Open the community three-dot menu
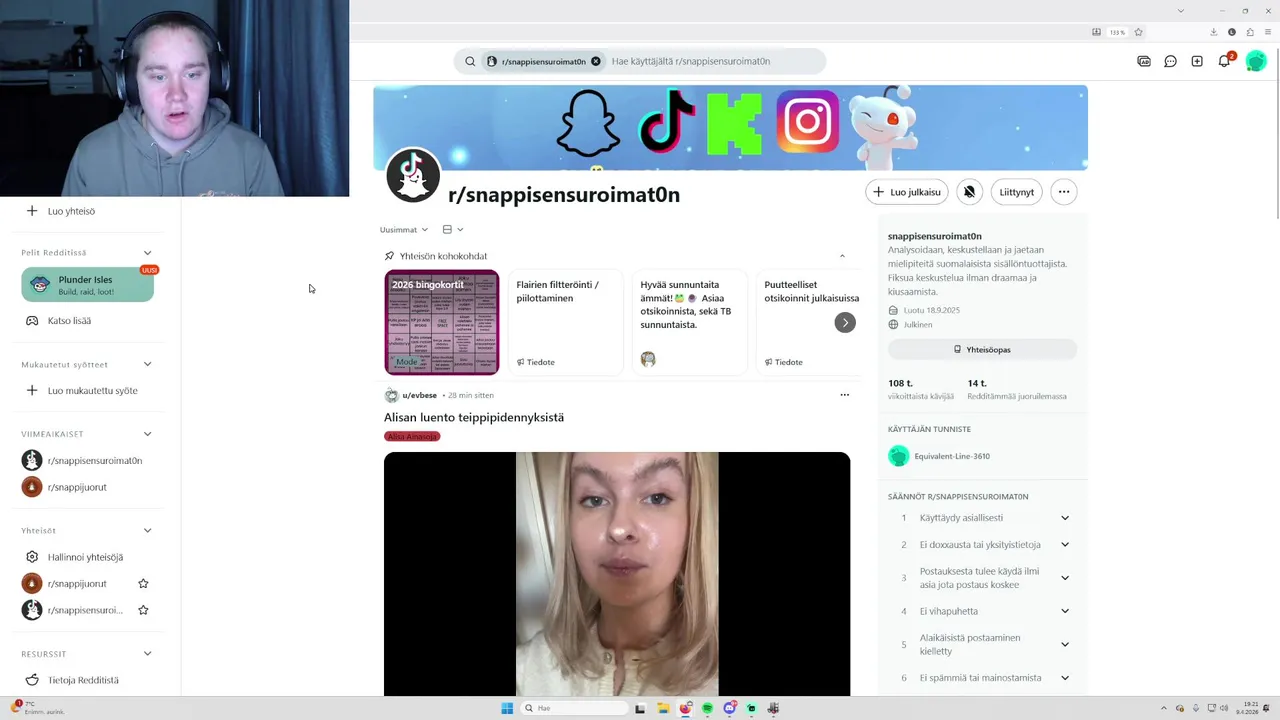Image resolution: width=1280 pixels, height=720 pixels. tap(1064, 192)
